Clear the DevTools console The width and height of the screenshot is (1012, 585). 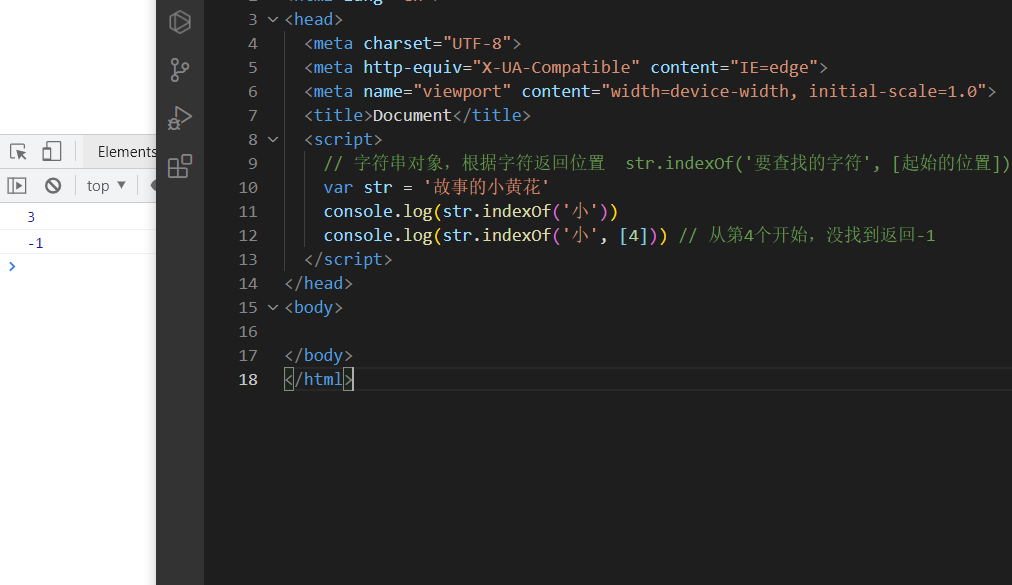[x=53, y=186]
